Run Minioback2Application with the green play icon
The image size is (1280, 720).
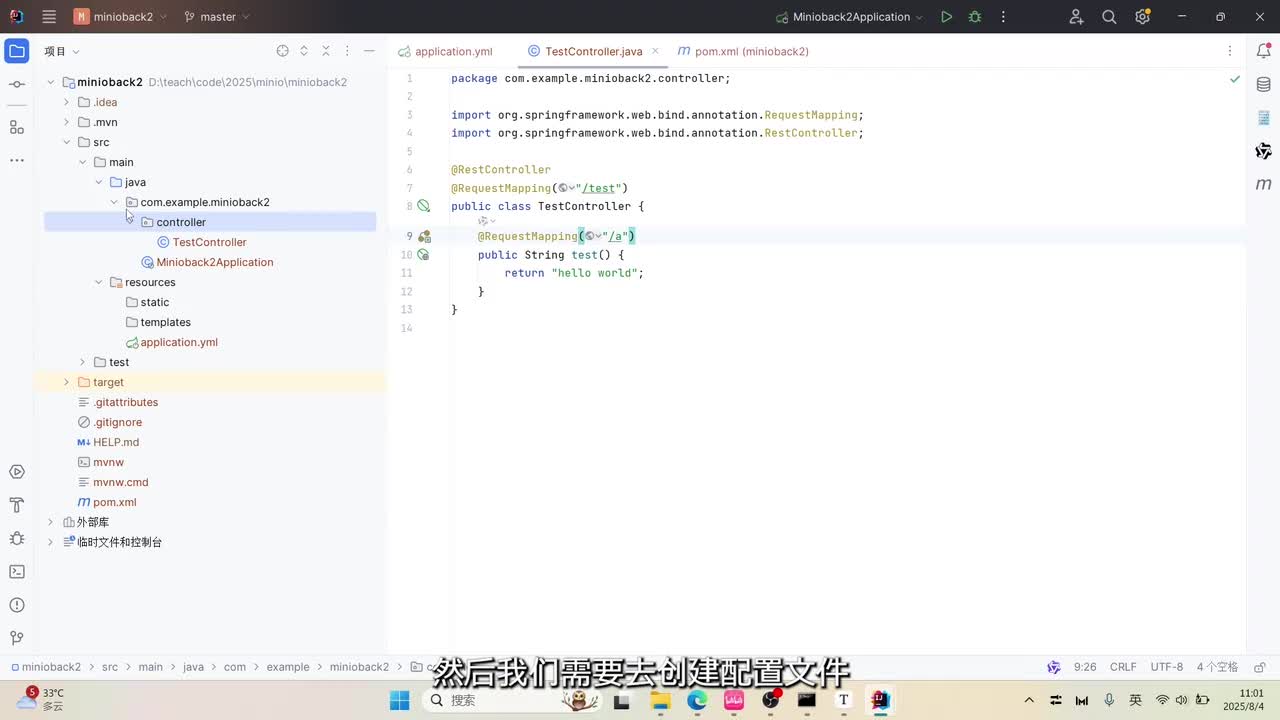(946, 17)
